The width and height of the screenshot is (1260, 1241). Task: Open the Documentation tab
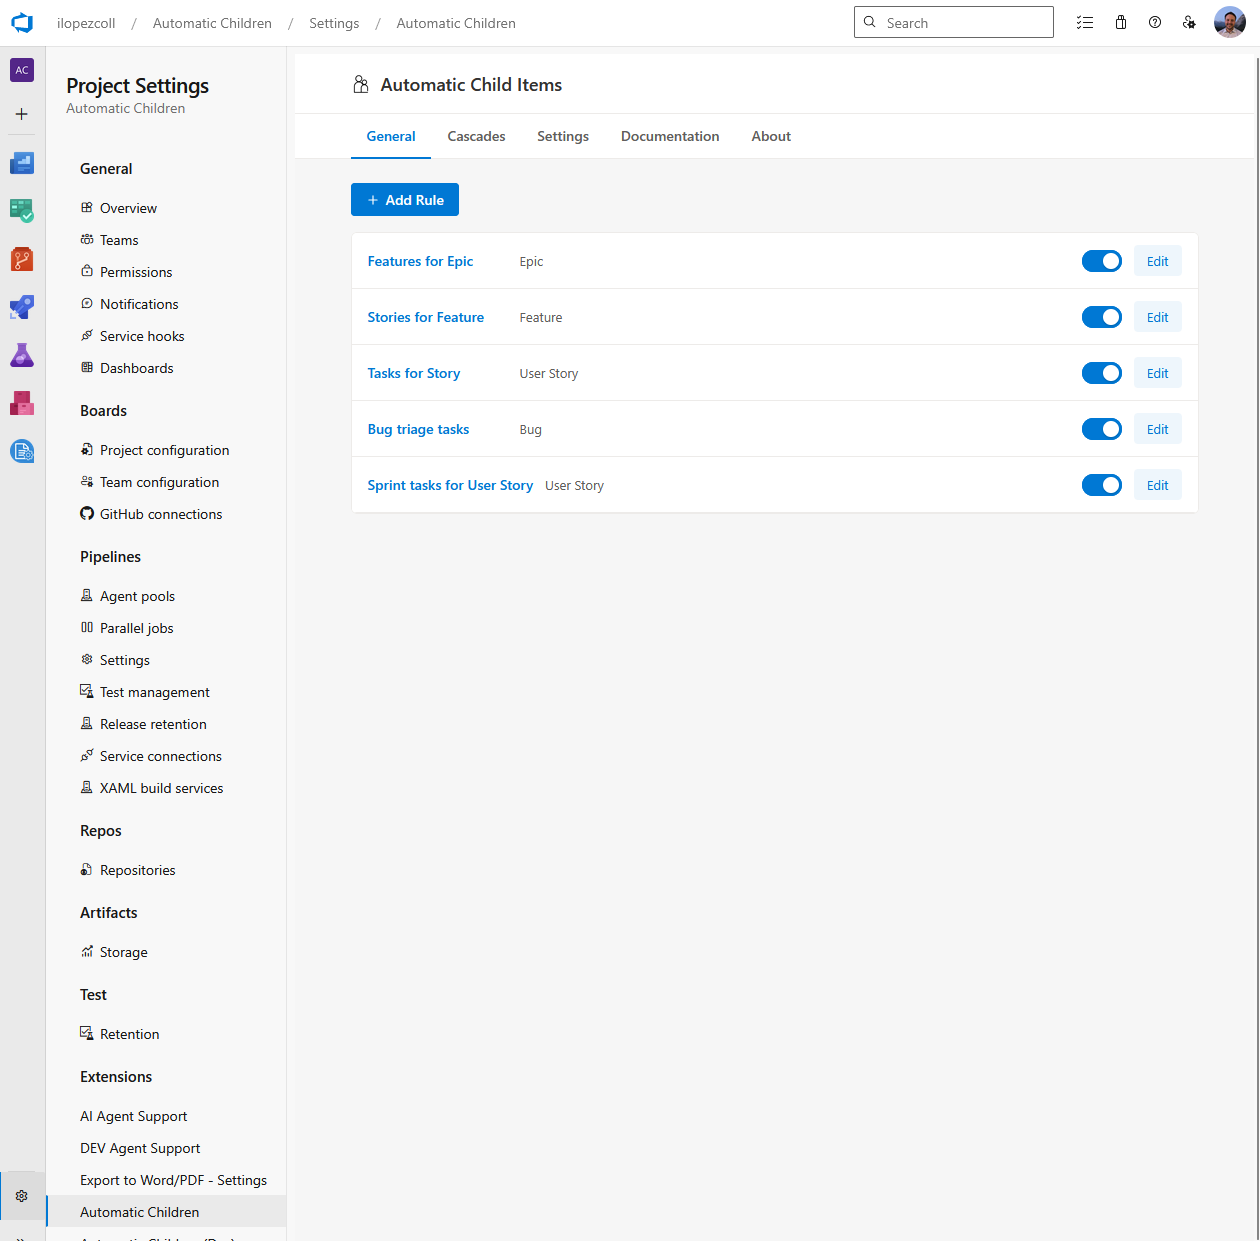click(670, 136)
